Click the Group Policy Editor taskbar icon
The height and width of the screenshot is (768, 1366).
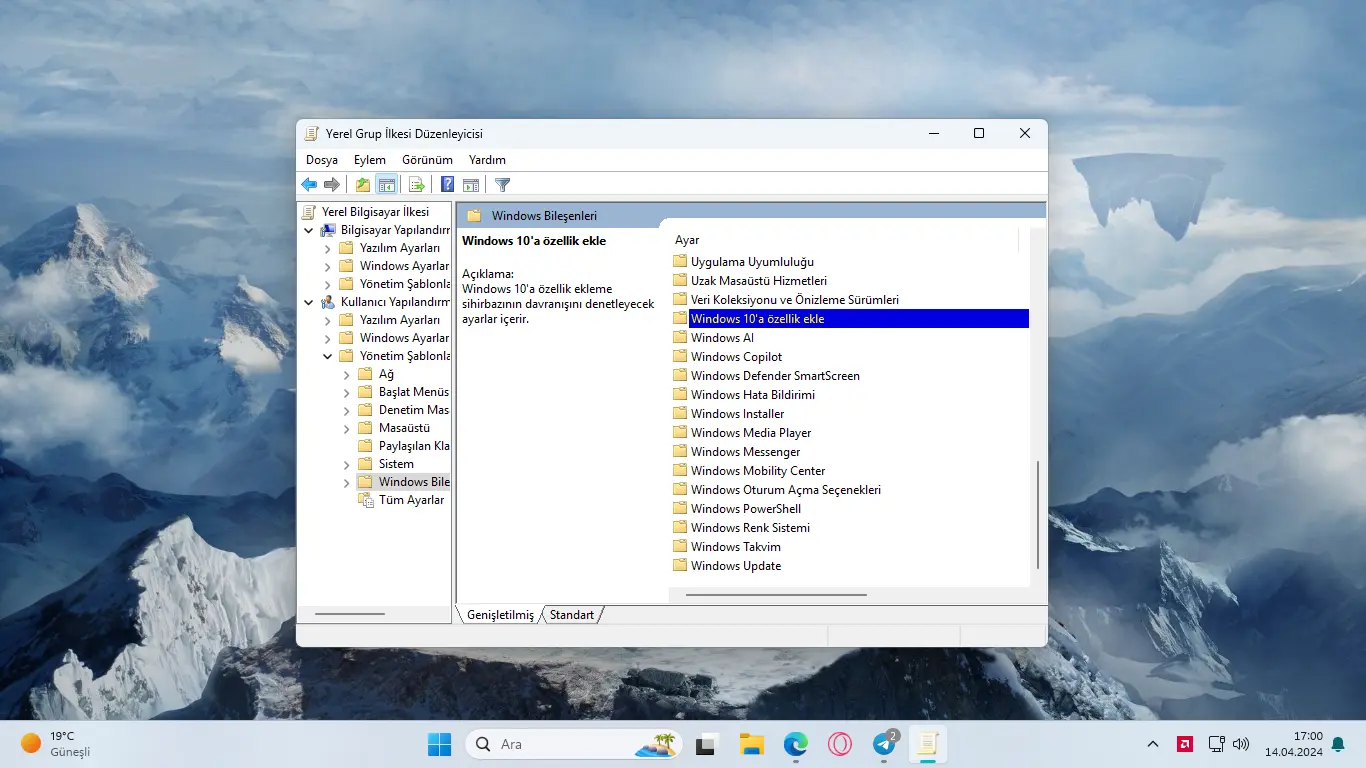tap(928, 744)
